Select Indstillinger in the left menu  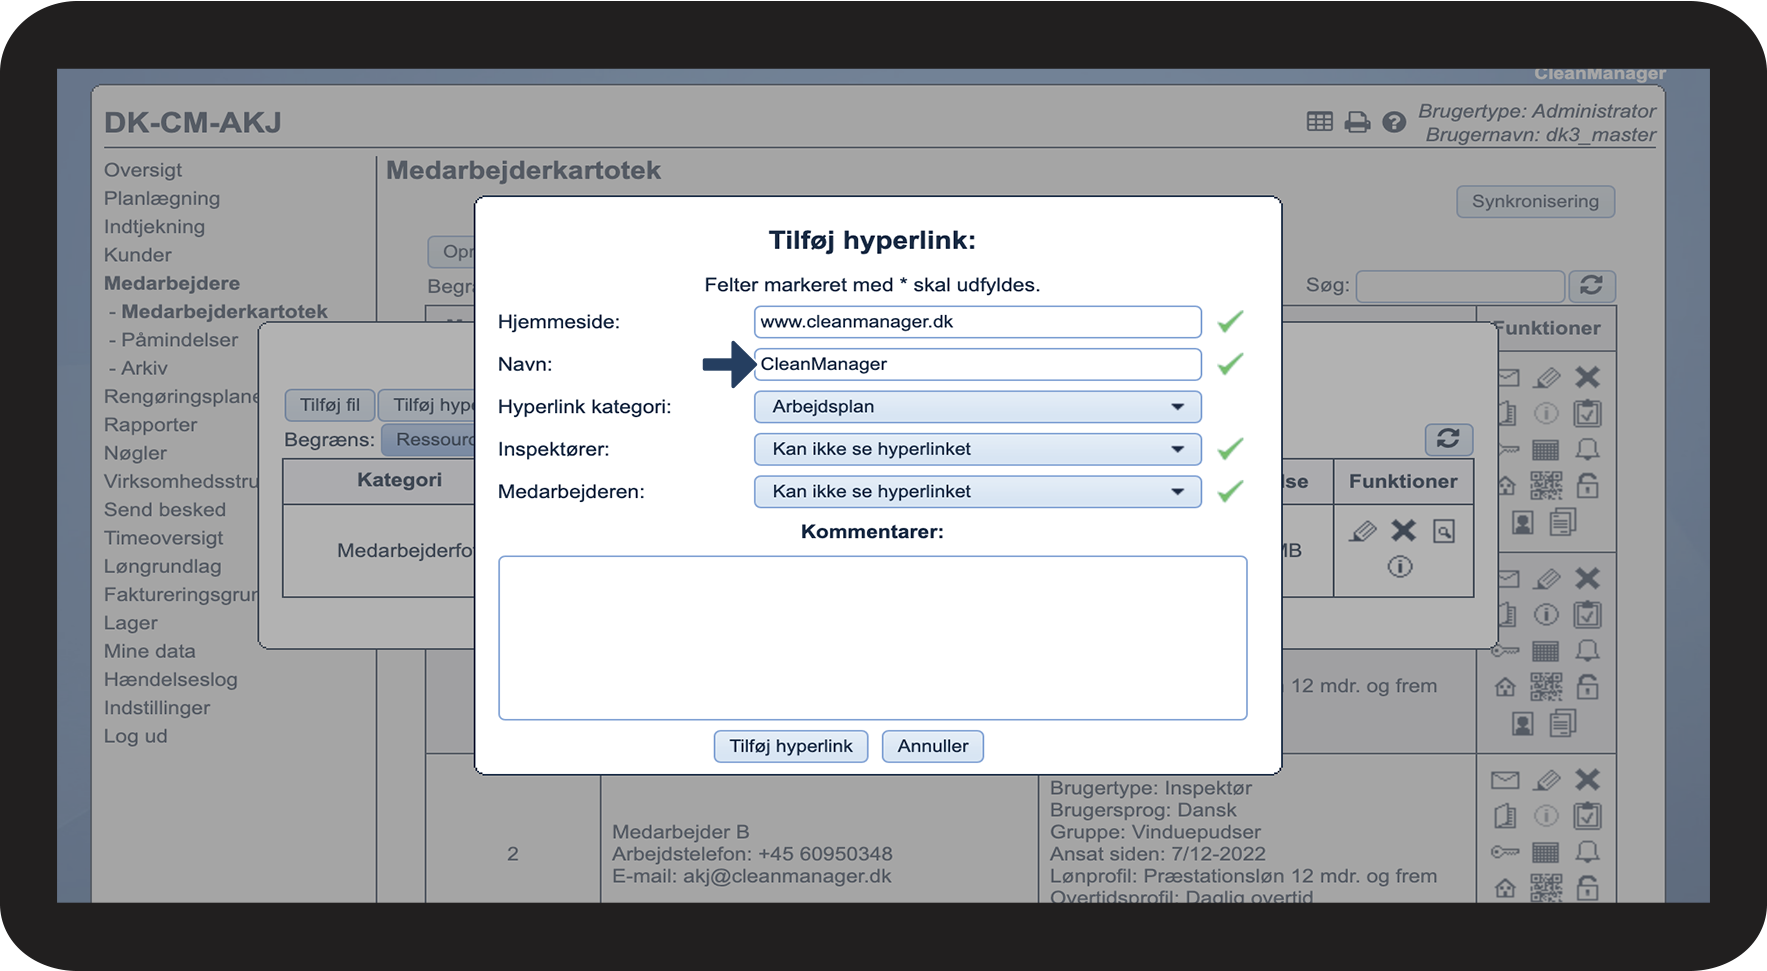pos(157,707)
